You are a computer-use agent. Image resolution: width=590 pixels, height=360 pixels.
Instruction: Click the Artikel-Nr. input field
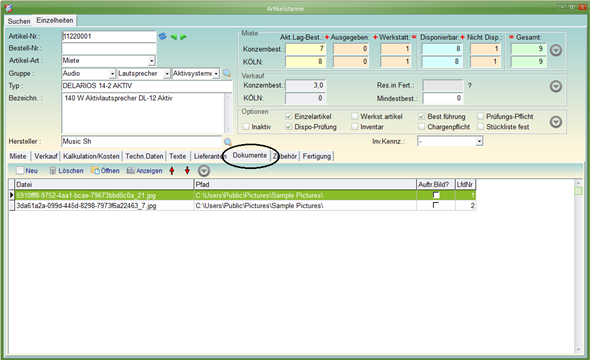(x=108, y=36)
